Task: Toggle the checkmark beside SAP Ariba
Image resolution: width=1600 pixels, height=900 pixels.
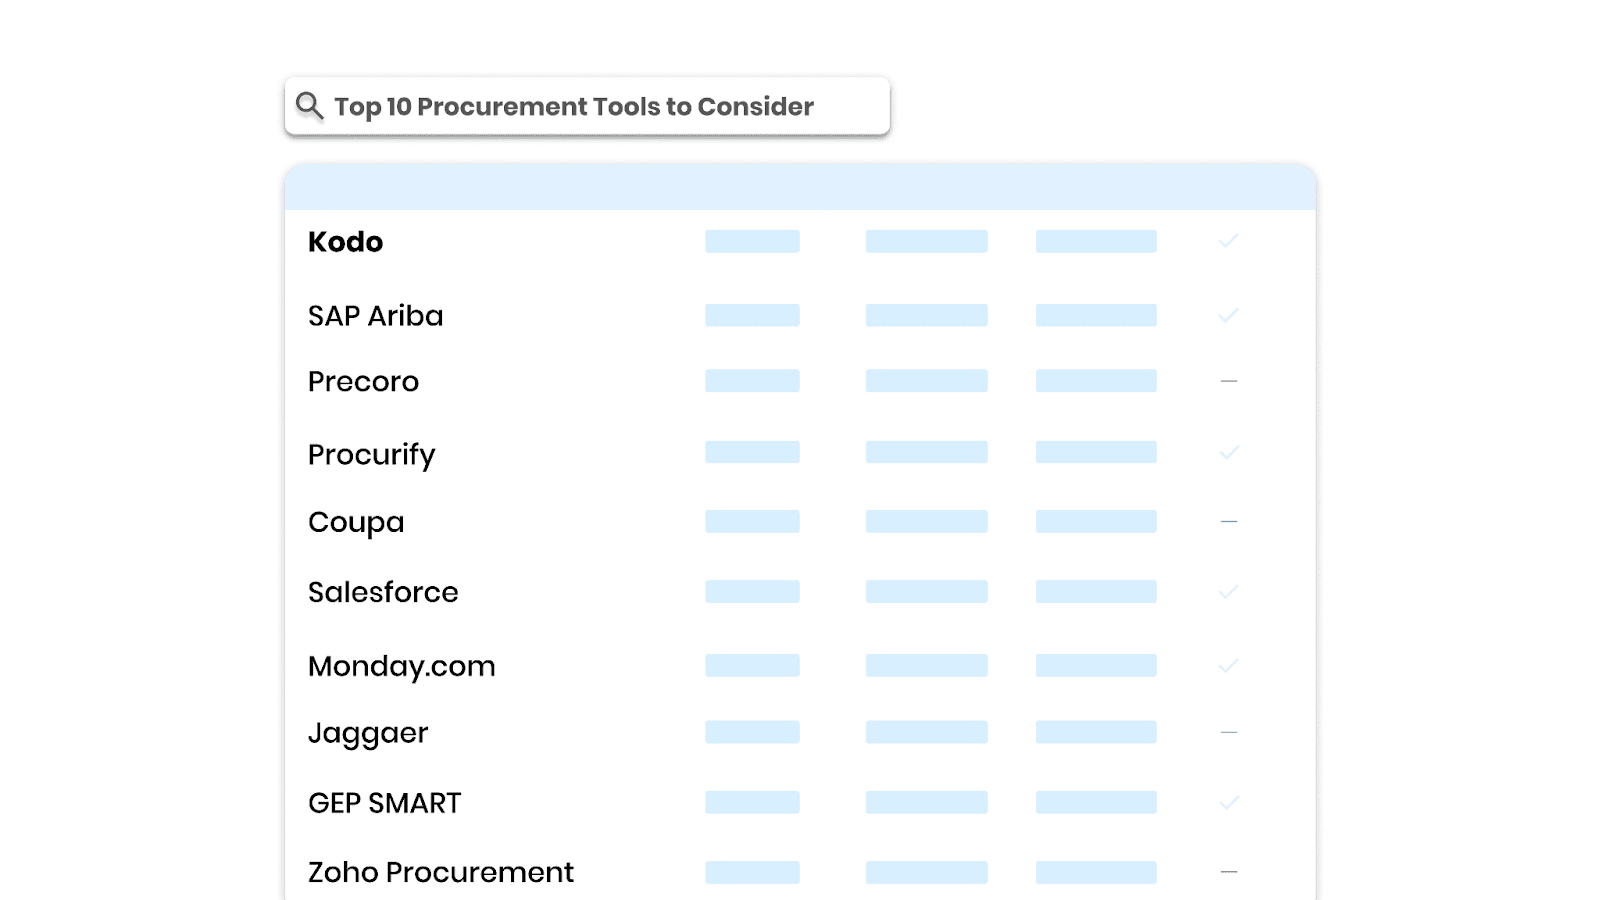Action: [1228, 315]
